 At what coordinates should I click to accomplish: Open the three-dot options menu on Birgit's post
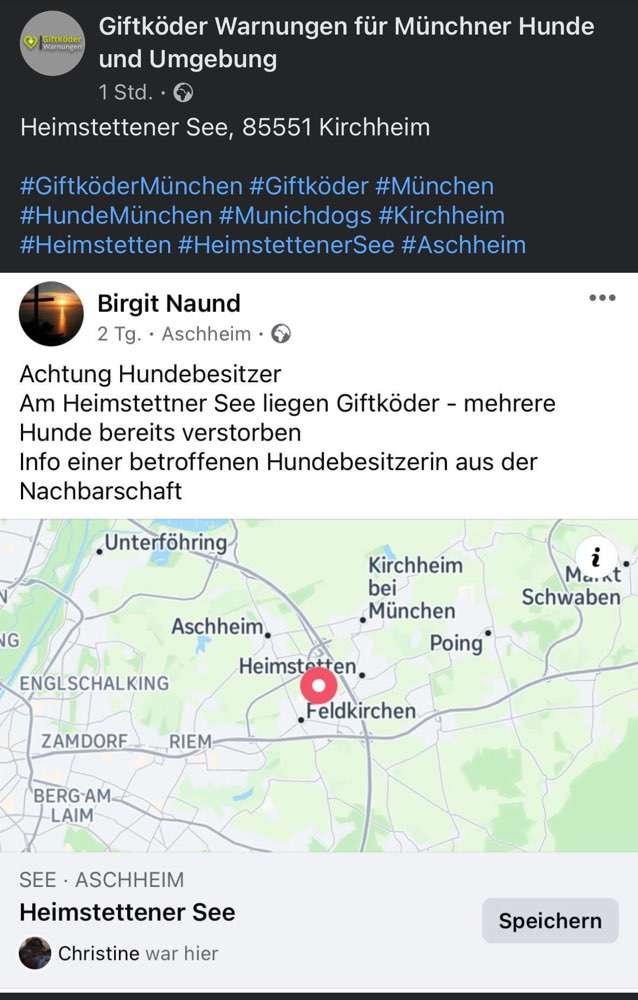604,296
